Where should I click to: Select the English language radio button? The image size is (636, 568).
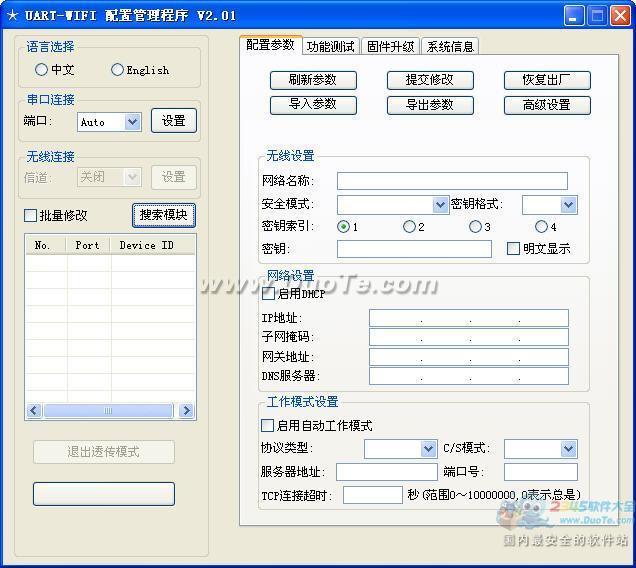pyautogui.click(x=117, y=69)
